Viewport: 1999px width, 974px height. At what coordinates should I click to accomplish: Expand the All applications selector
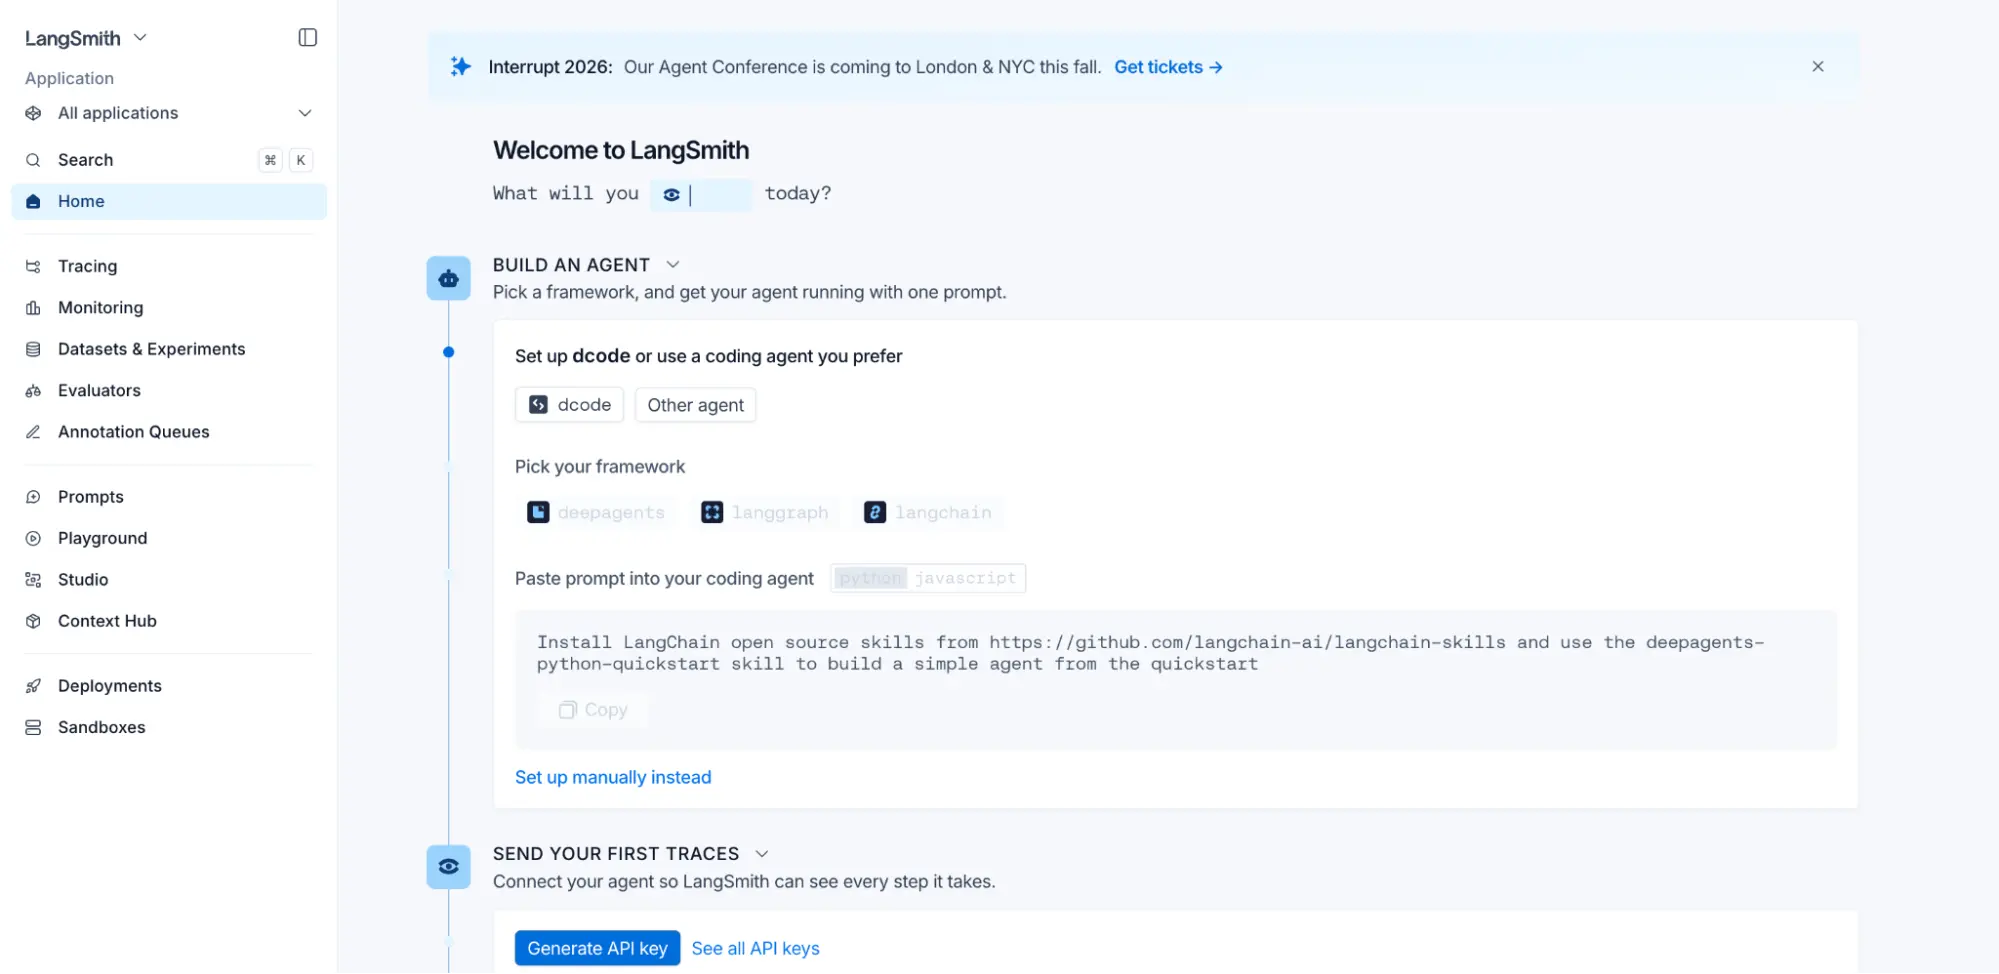[x=169, y=113]
